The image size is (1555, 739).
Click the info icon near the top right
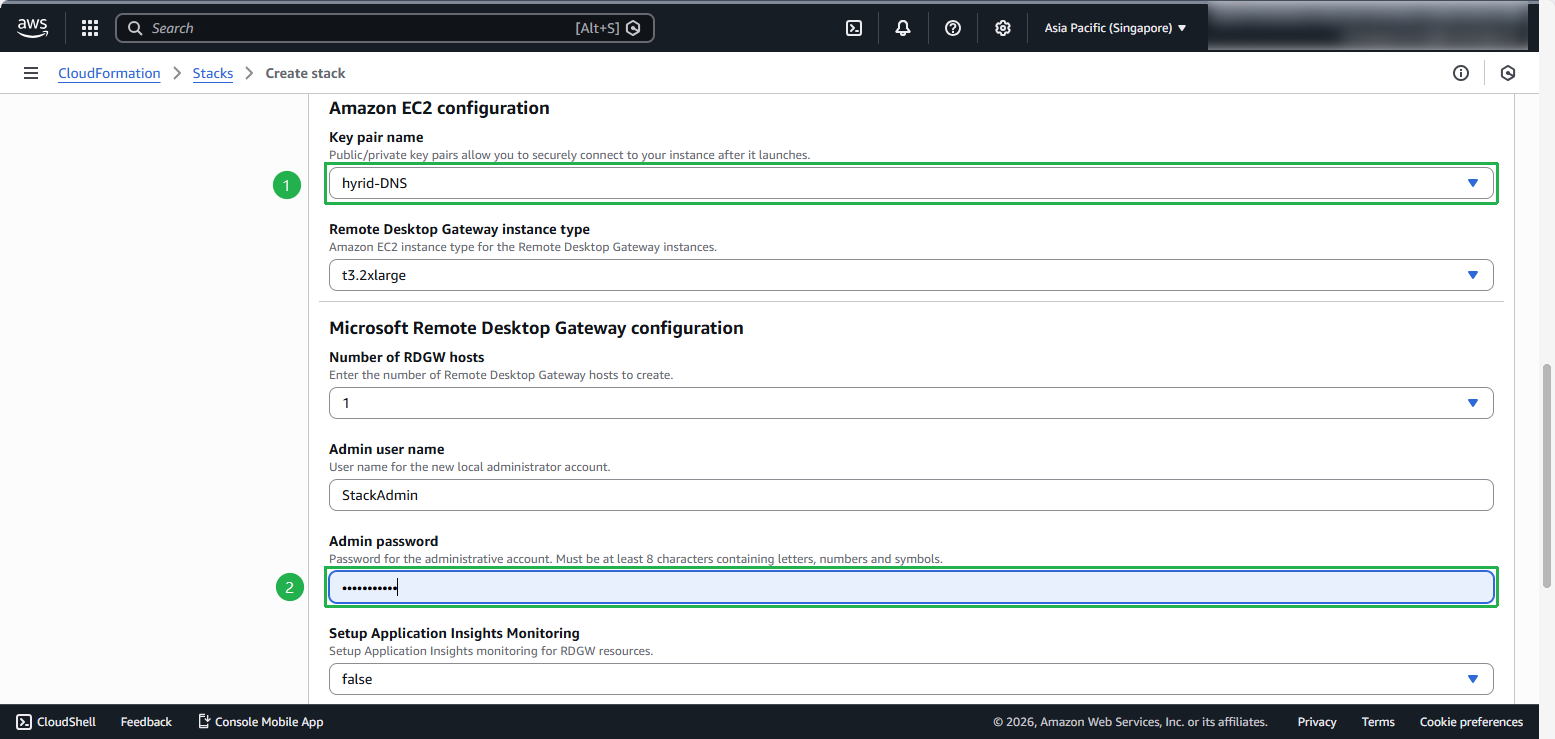click(1461, 72)
